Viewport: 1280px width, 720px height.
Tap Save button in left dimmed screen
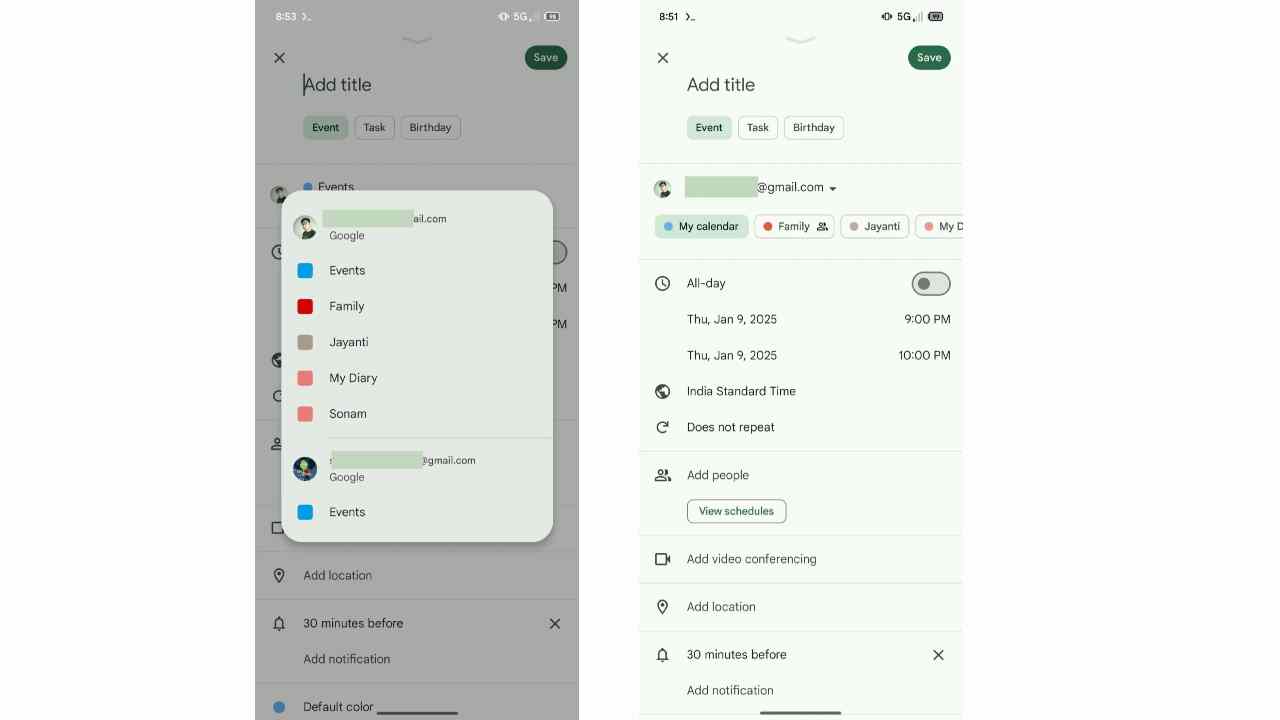click(546, 57)
